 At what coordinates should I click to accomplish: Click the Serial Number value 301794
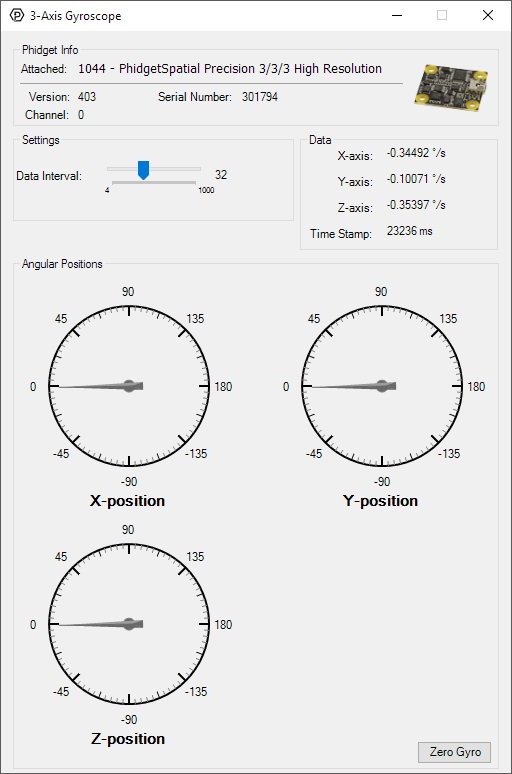[x=260, y=97]
